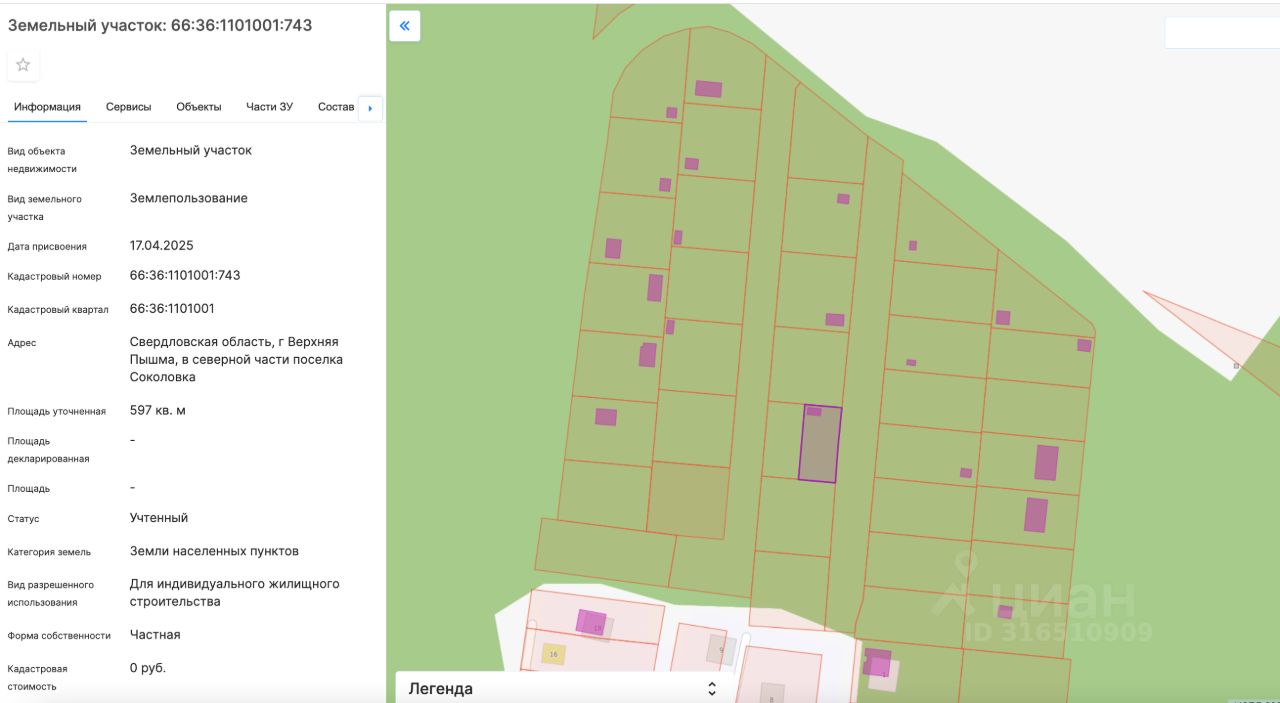Click building number 8 near the legend
This screenshot has width=1280, height=703.
[x=770, y=692]
